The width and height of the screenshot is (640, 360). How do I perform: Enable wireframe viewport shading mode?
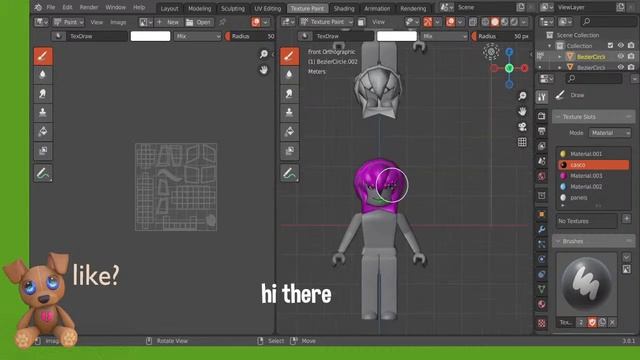coord(485,22)
